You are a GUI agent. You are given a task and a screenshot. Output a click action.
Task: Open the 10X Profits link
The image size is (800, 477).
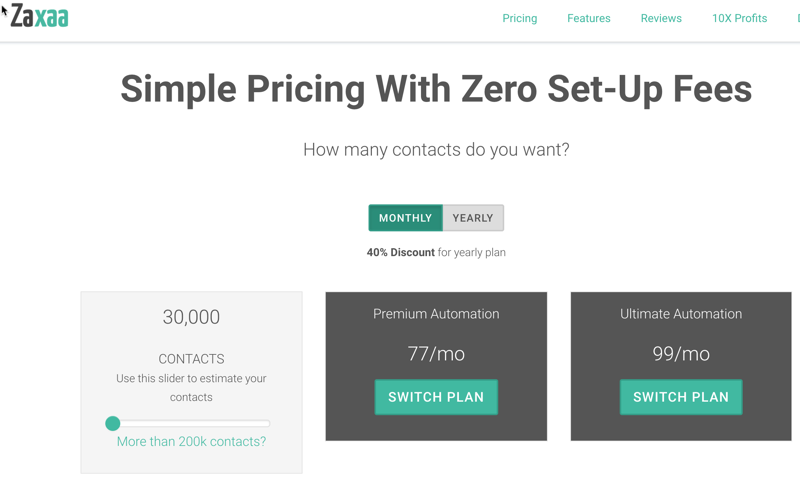click(x=739, y=18)
